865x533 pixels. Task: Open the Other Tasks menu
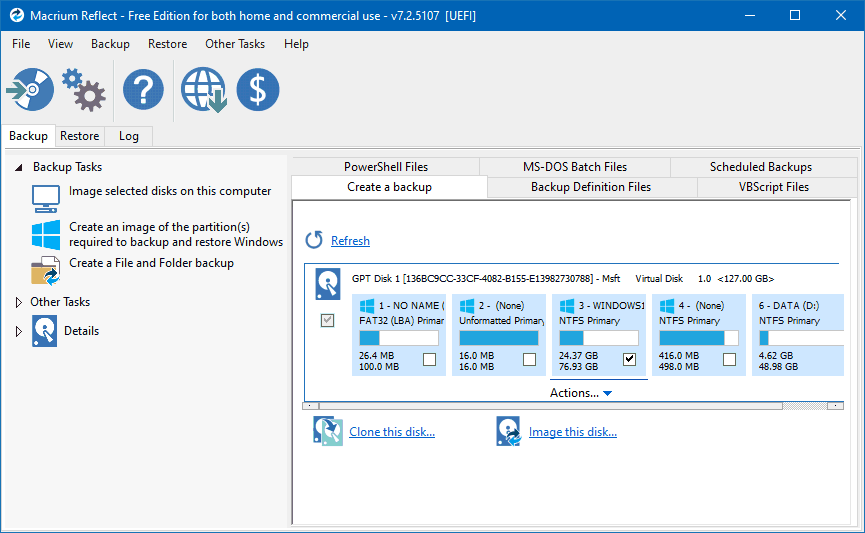pos(235,44)
